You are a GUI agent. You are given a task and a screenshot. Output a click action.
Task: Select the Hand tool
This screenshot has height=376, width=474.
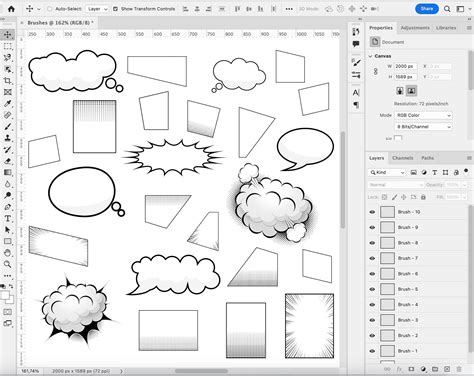7,253
